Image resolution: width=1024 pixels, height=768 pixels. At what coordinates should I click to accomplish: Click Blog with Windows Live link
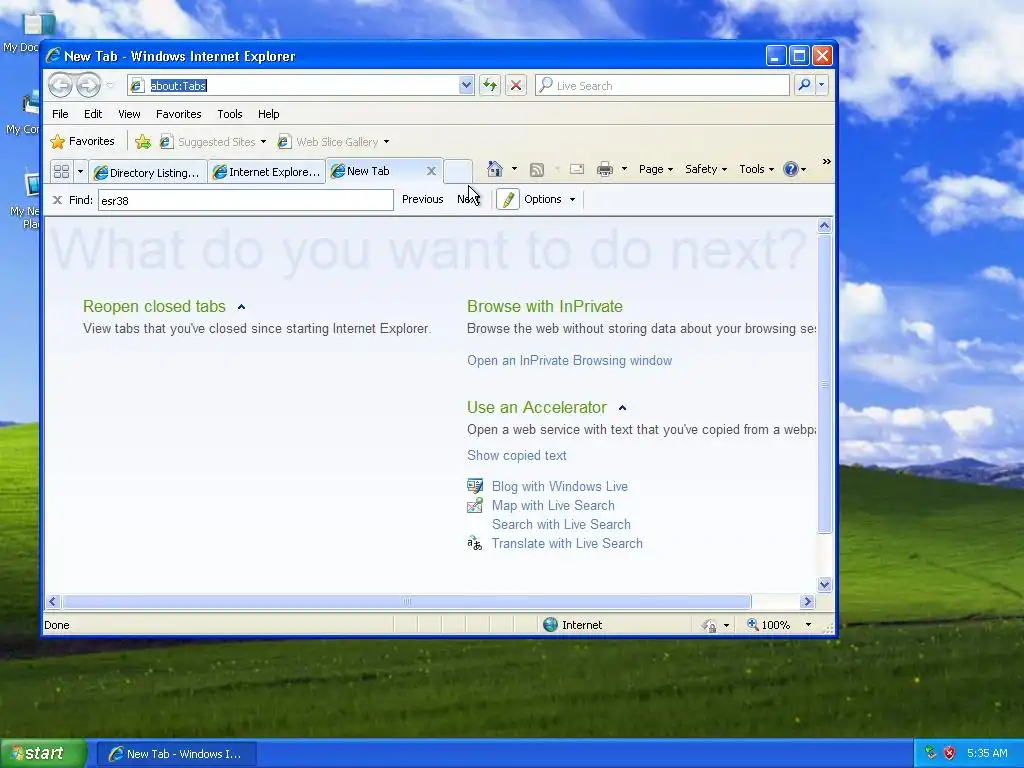[560, 487]
